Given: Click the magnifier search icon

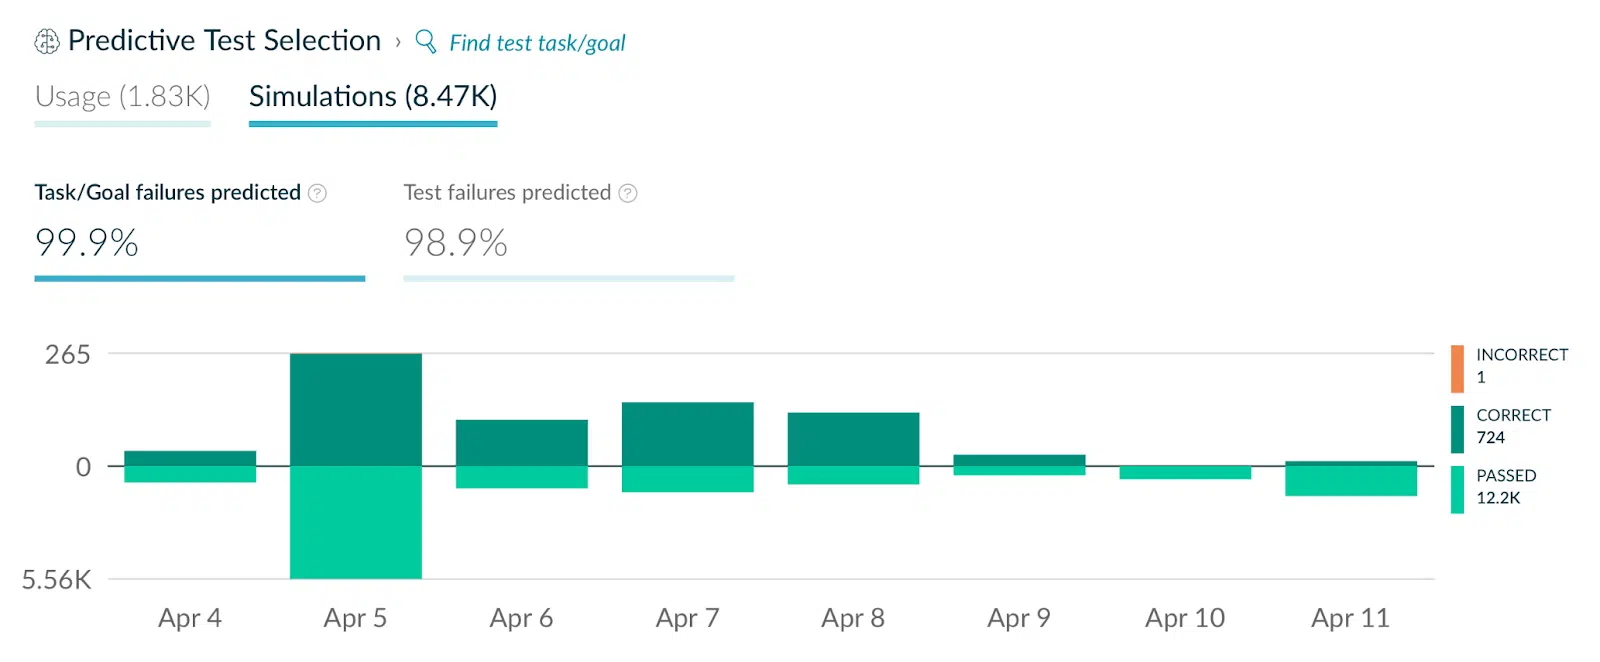Looking at the screenshot, I should pyautogui.click(x=426, y=41).
